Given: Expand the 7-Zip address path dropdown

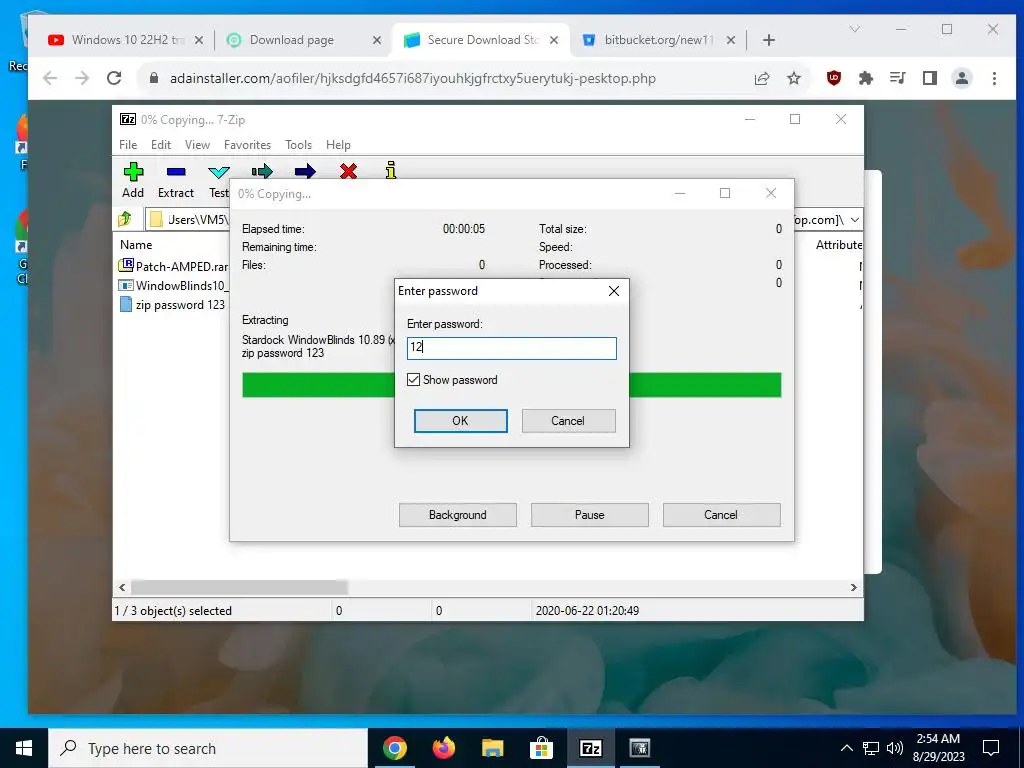Looking at the screenshot, I should point(855,219).
